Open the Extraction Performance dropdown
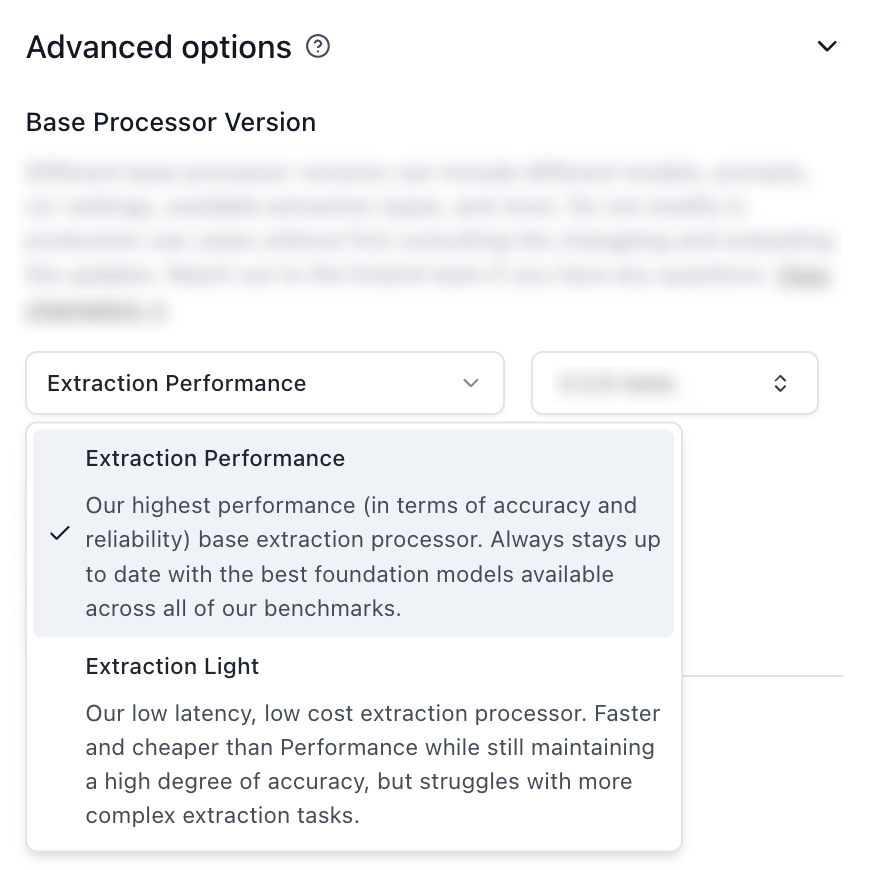Viewport: 870px width, 870px height. coord(265,383)
